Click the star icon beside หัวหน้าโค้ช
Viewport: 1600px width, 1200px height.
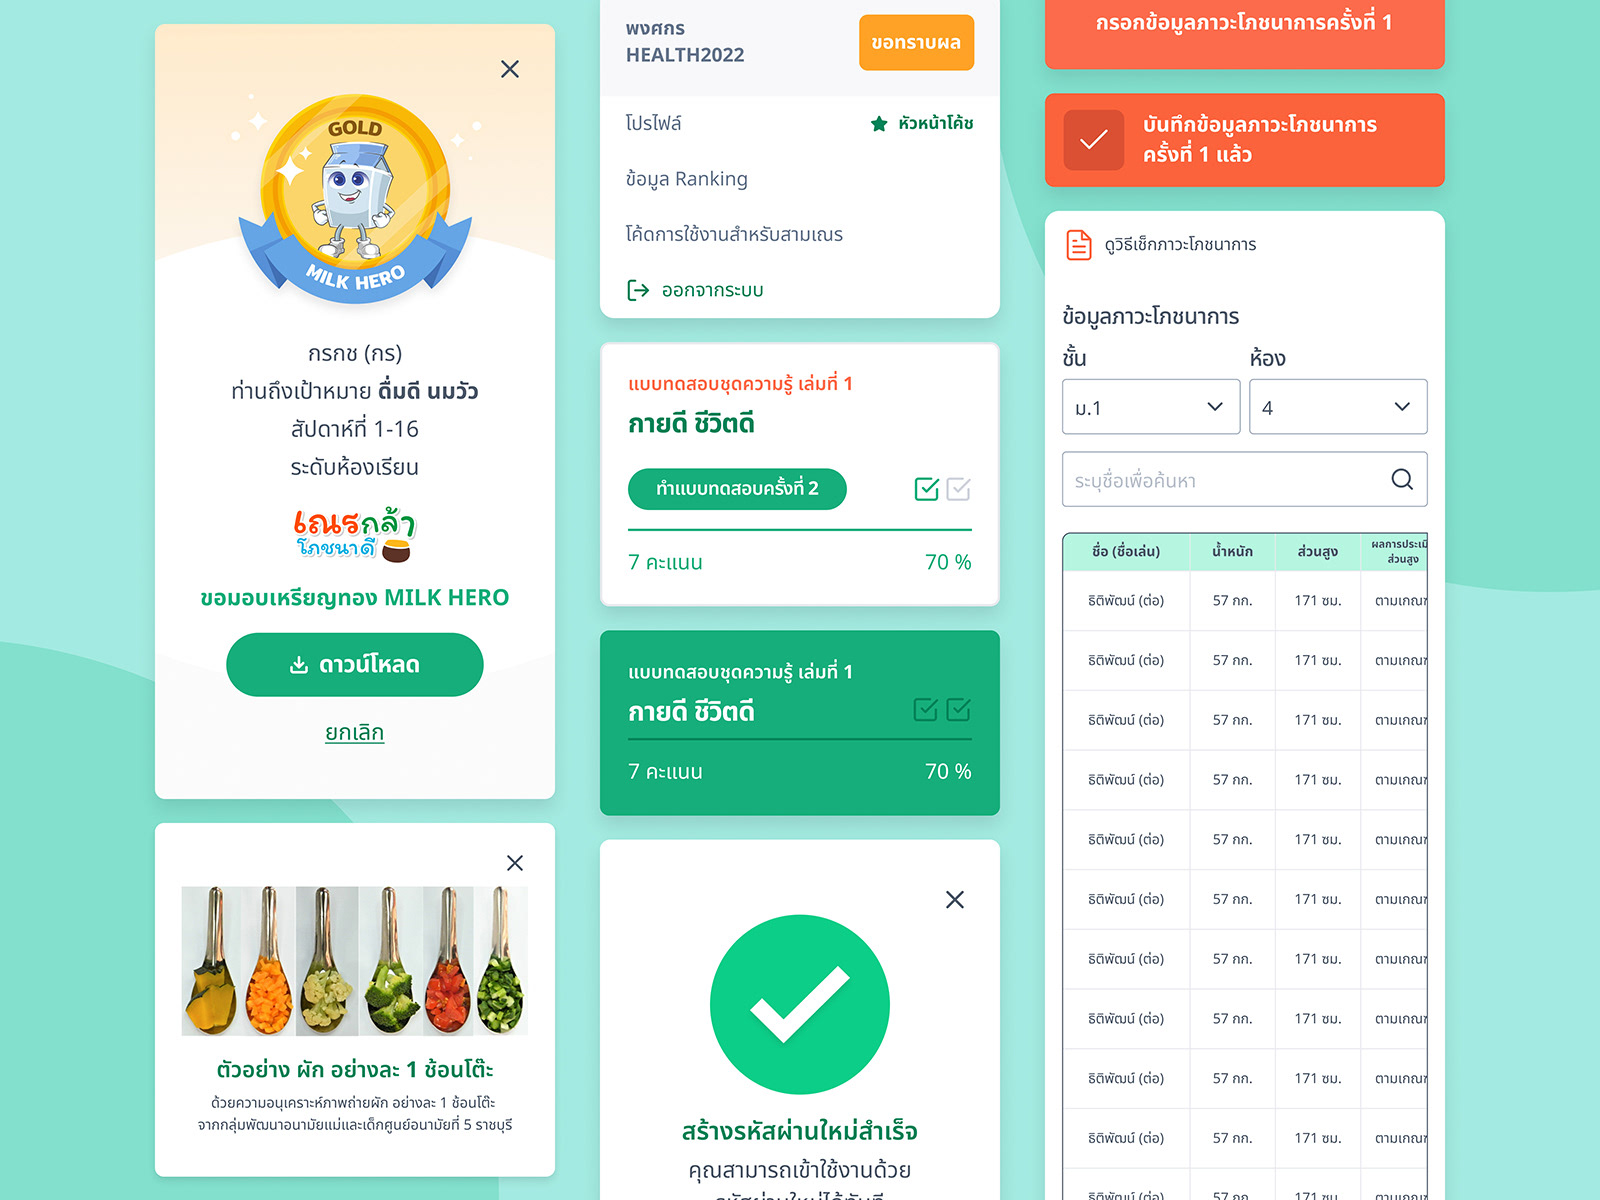879,124
